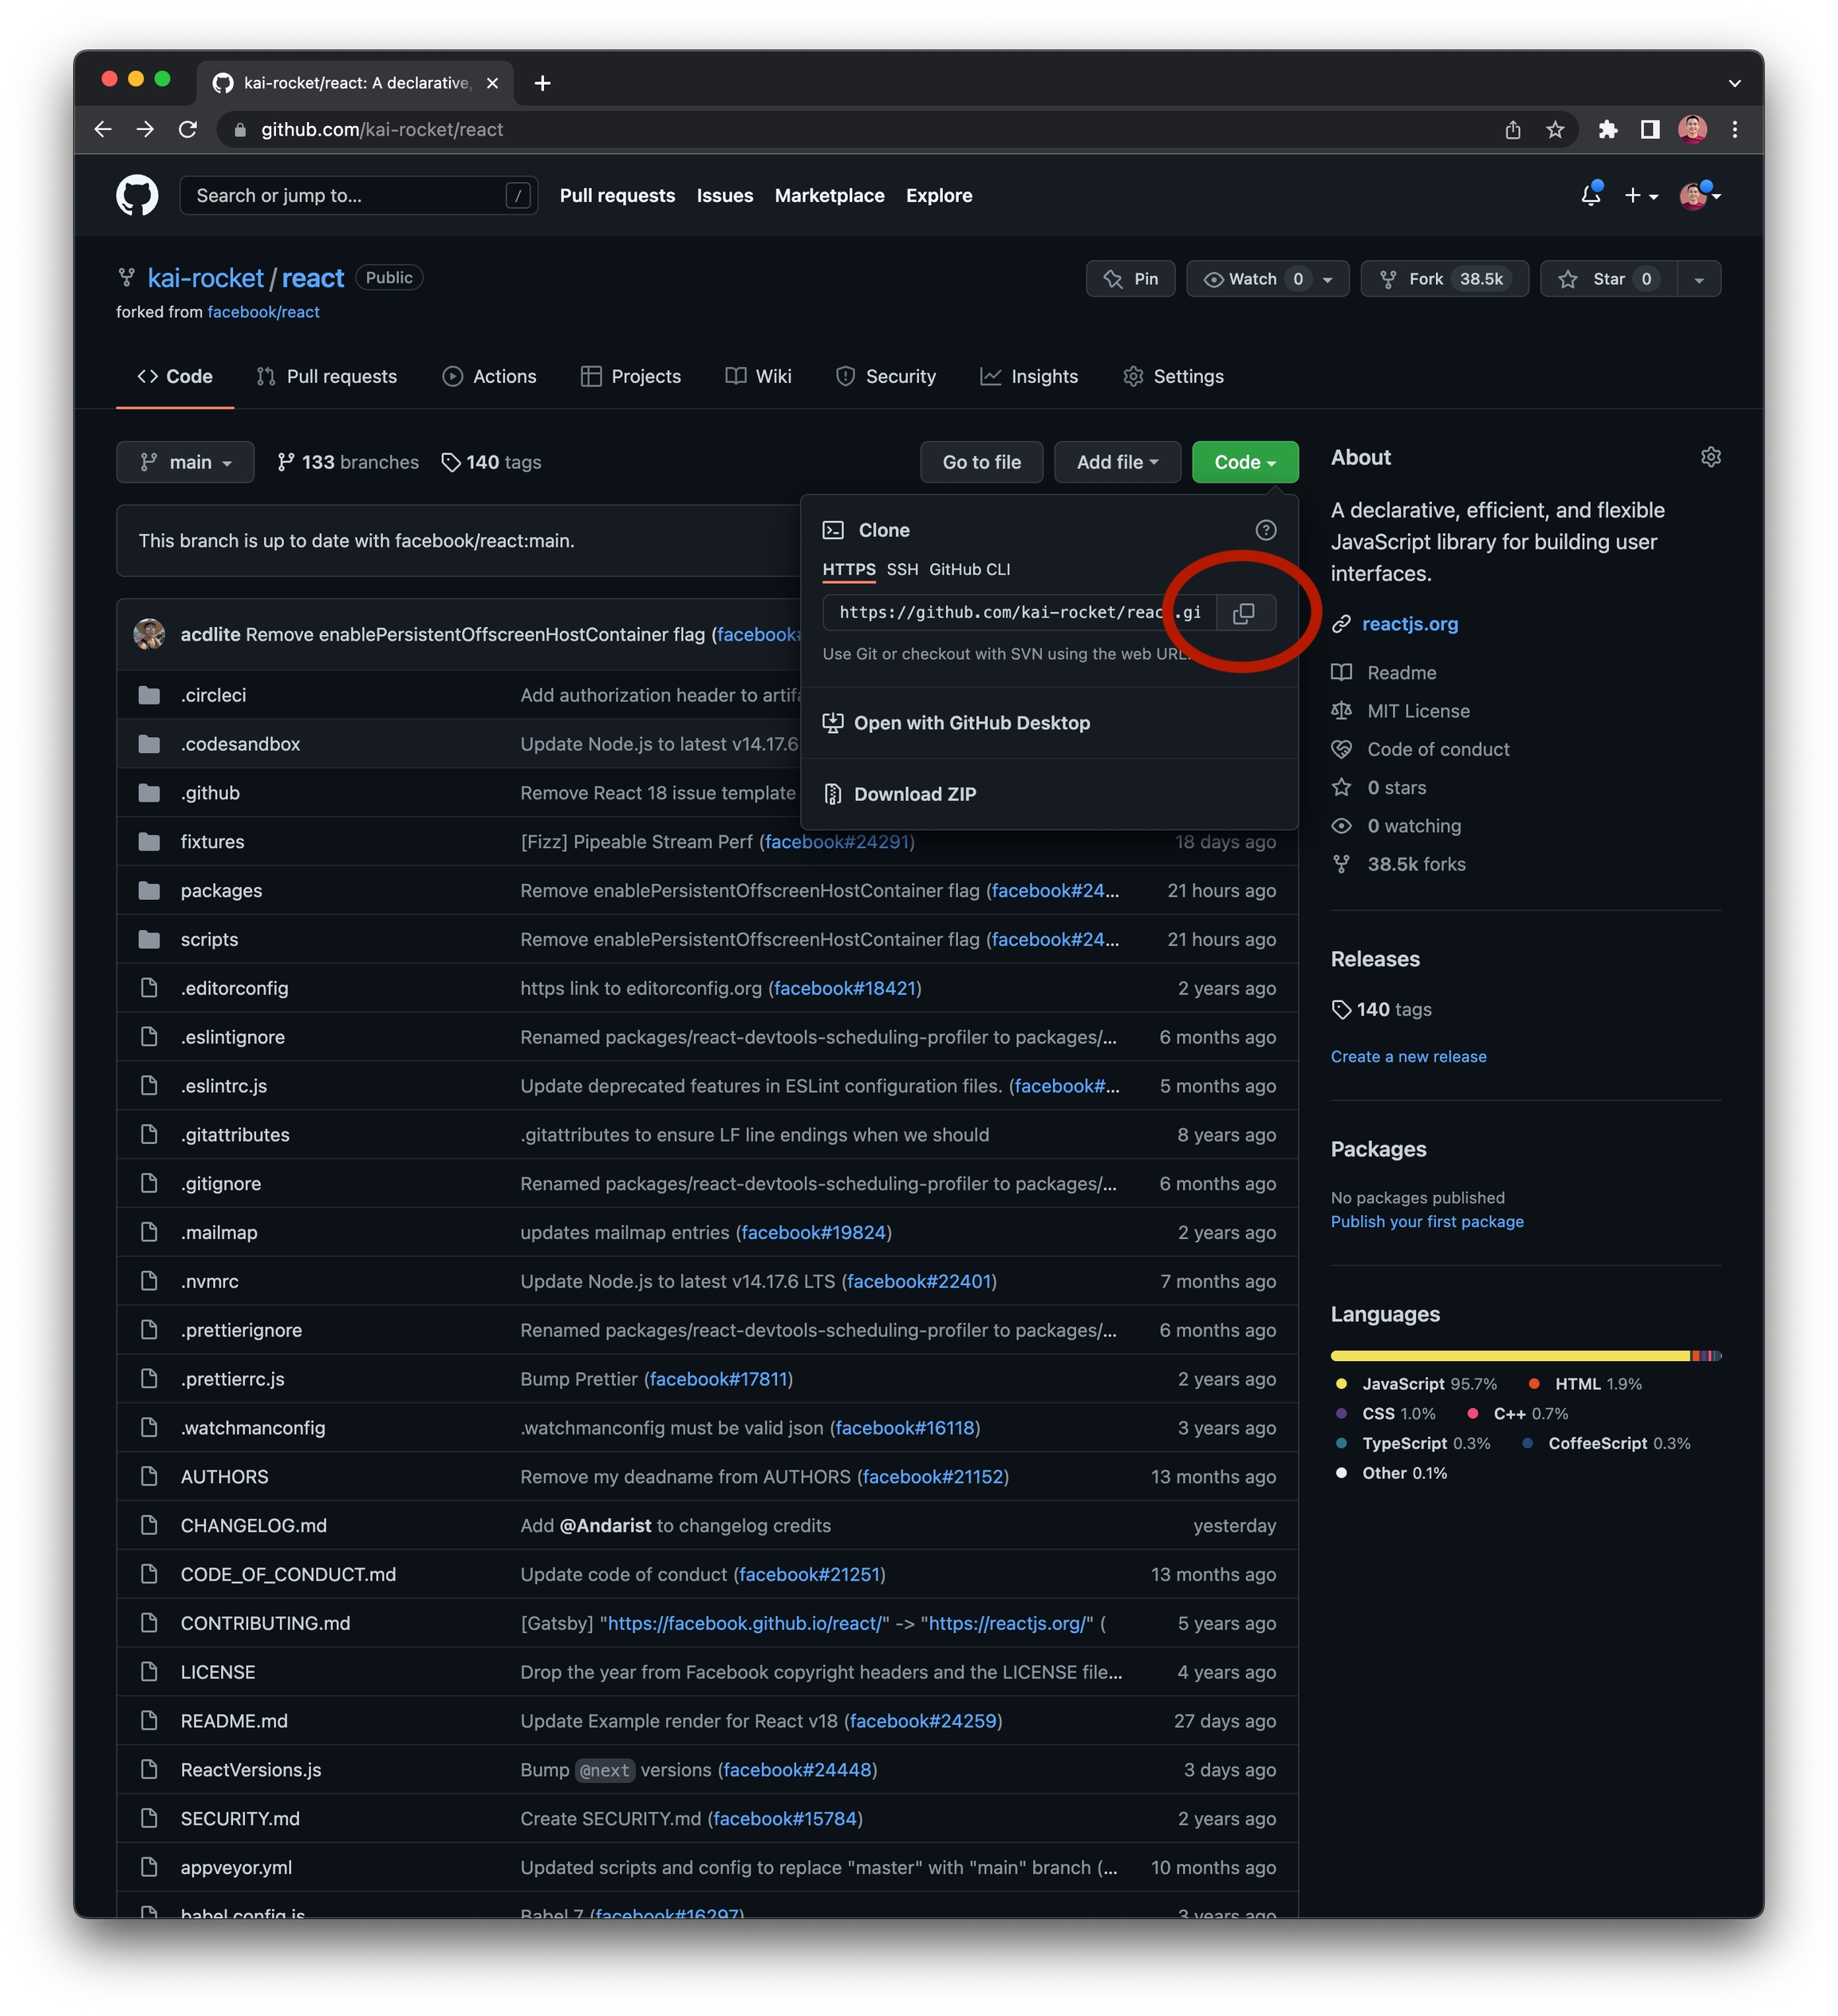Click the clone URL text field

(x=1019, y=613)
